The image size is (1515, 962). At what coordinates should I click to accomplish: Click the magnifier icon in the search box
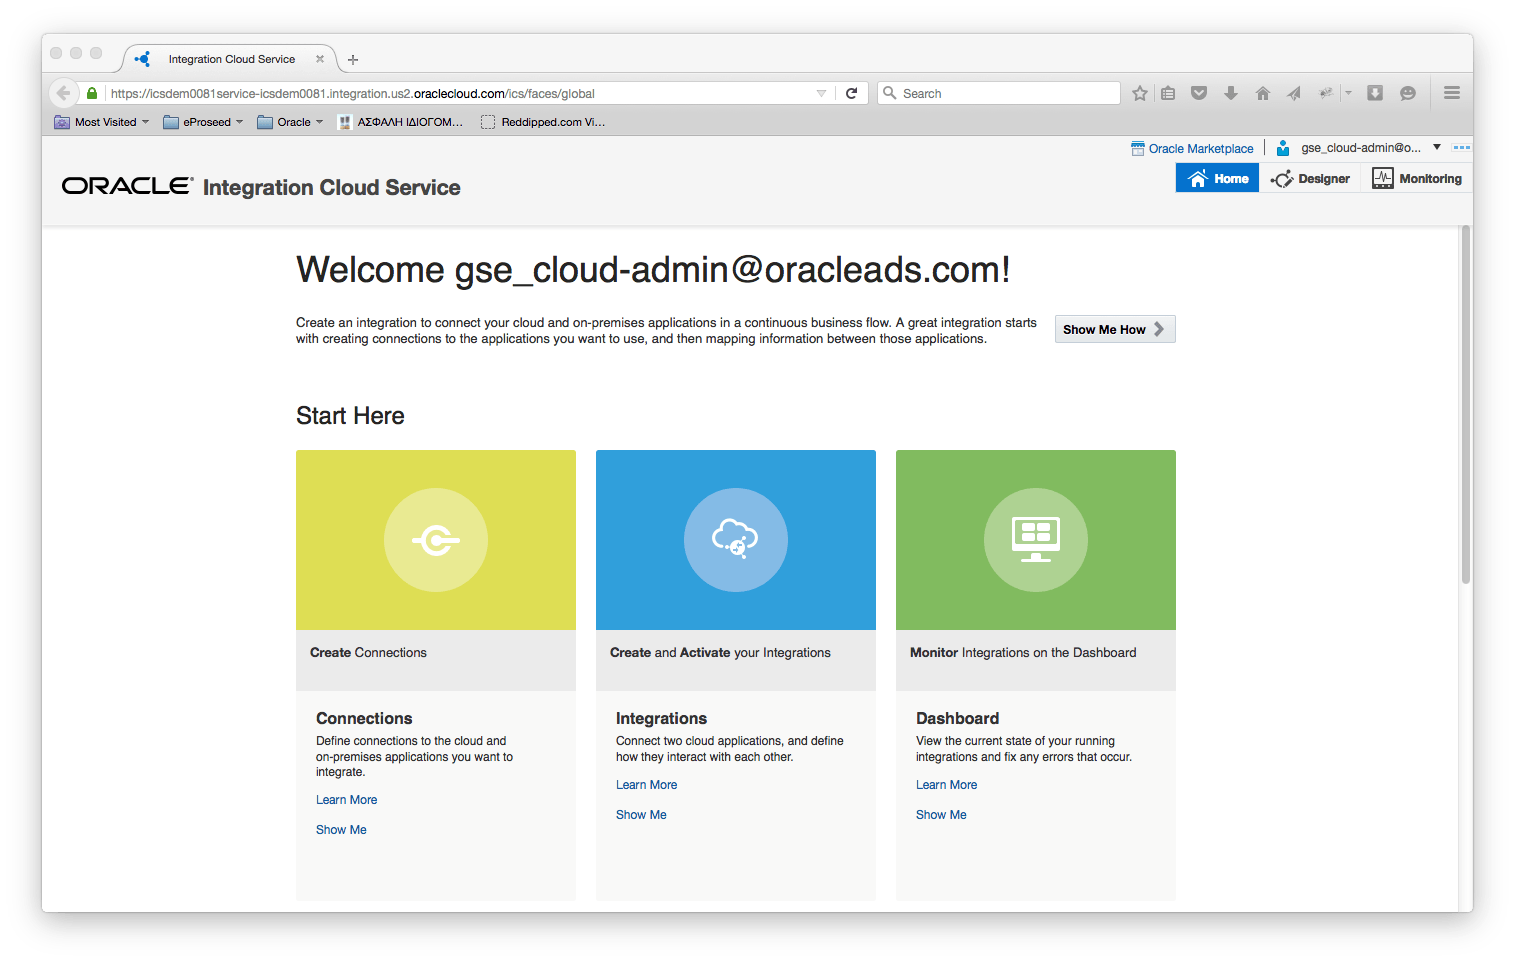click(889, 93)
